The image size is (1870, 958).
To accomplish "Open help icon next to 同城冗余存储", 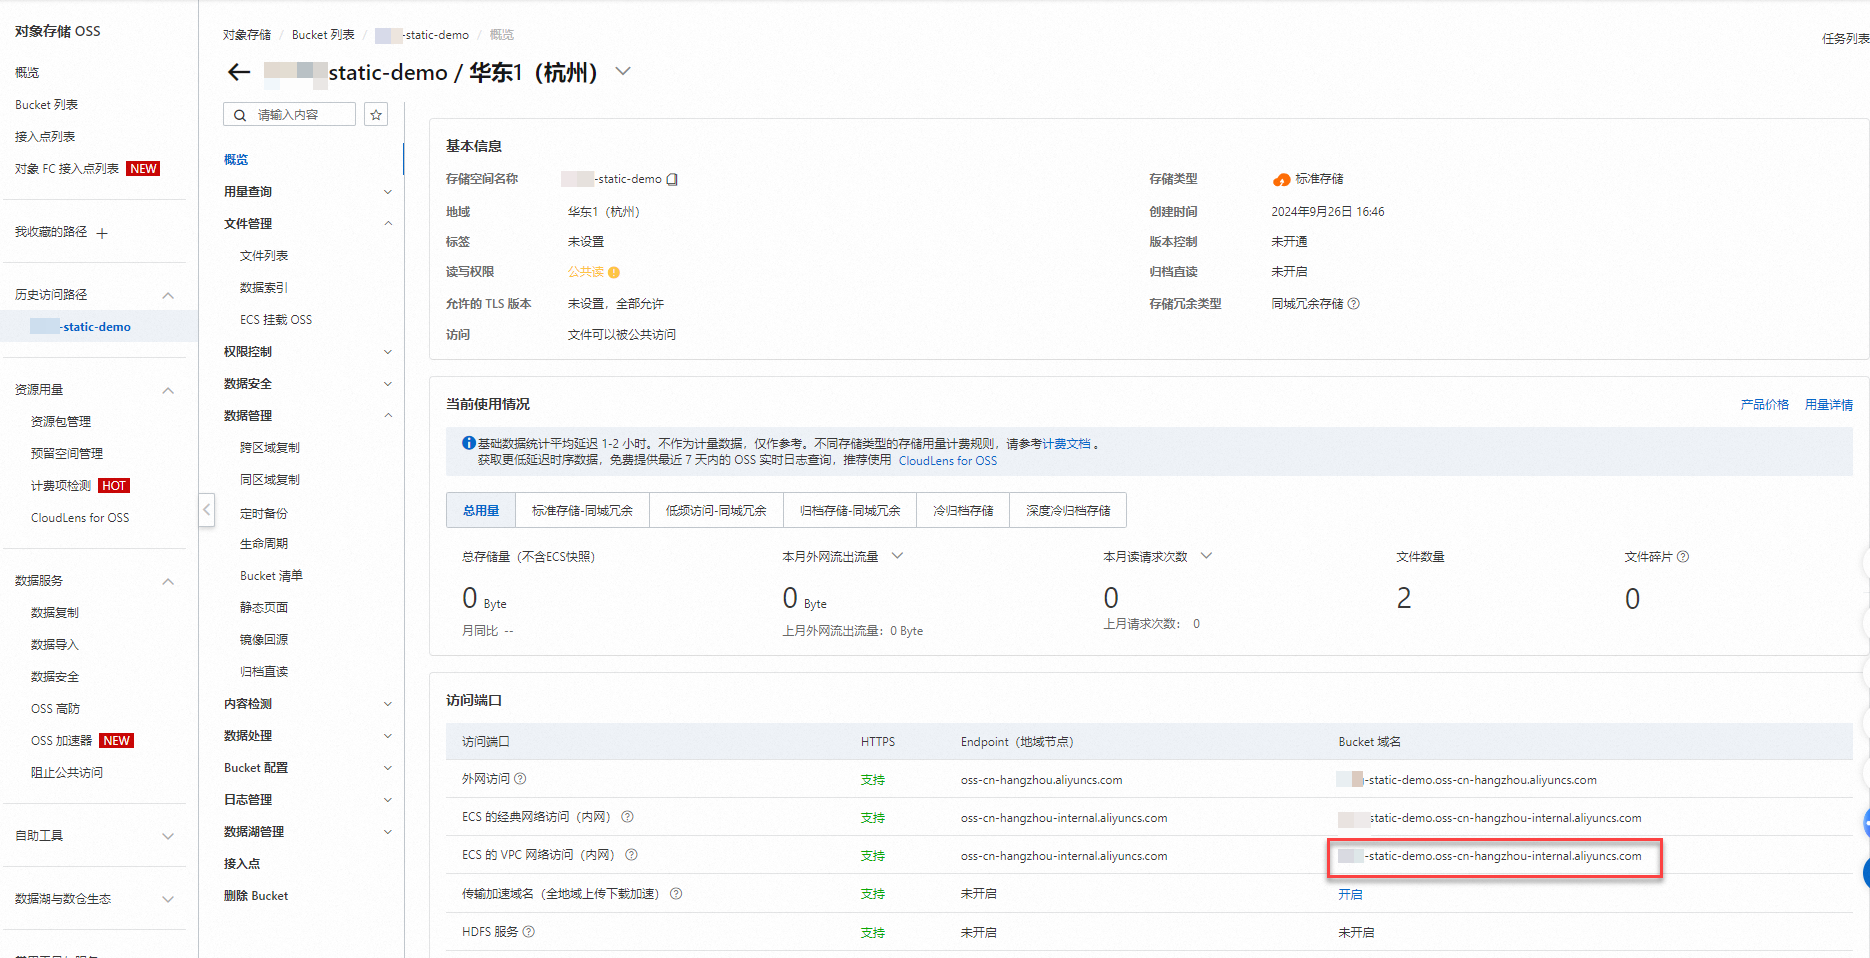I will tap(1353, 304).
